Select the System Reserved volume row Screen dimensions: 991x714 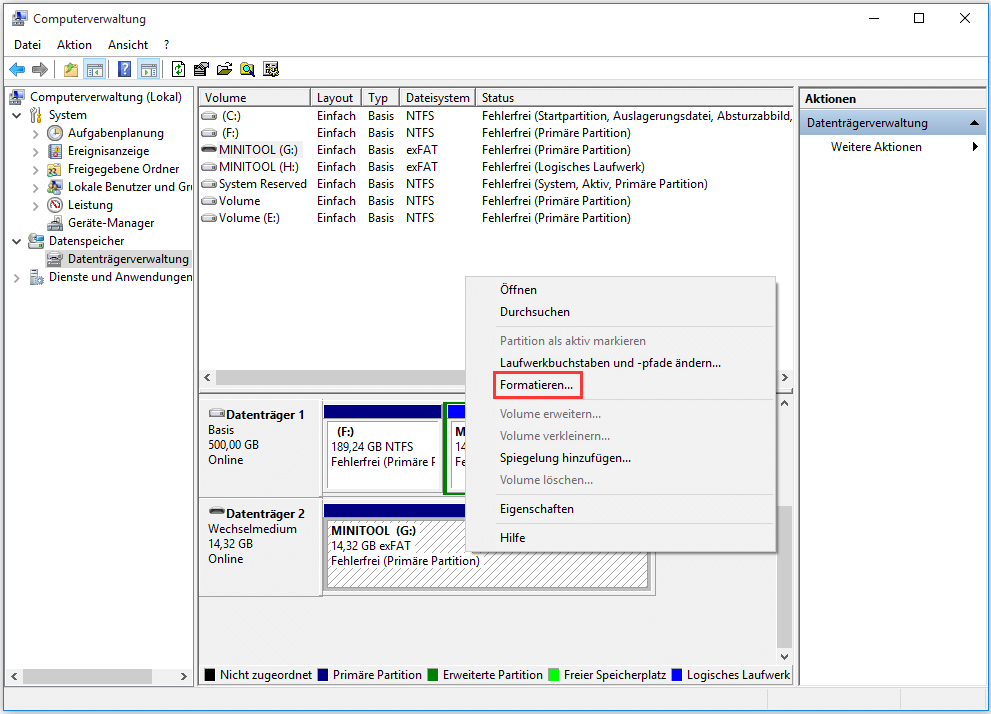coord(496,185)
